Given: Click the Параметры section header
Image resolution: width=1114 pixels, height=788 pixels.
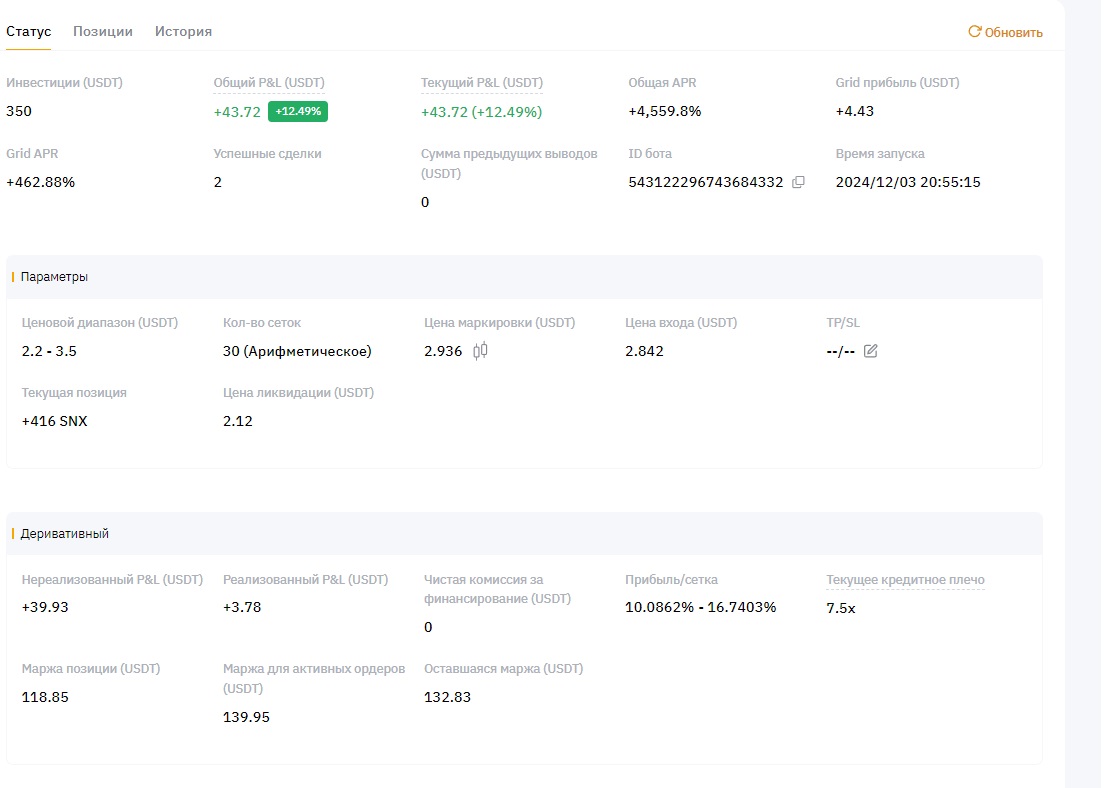Looking at the screenshot, I should click(54, 277).
